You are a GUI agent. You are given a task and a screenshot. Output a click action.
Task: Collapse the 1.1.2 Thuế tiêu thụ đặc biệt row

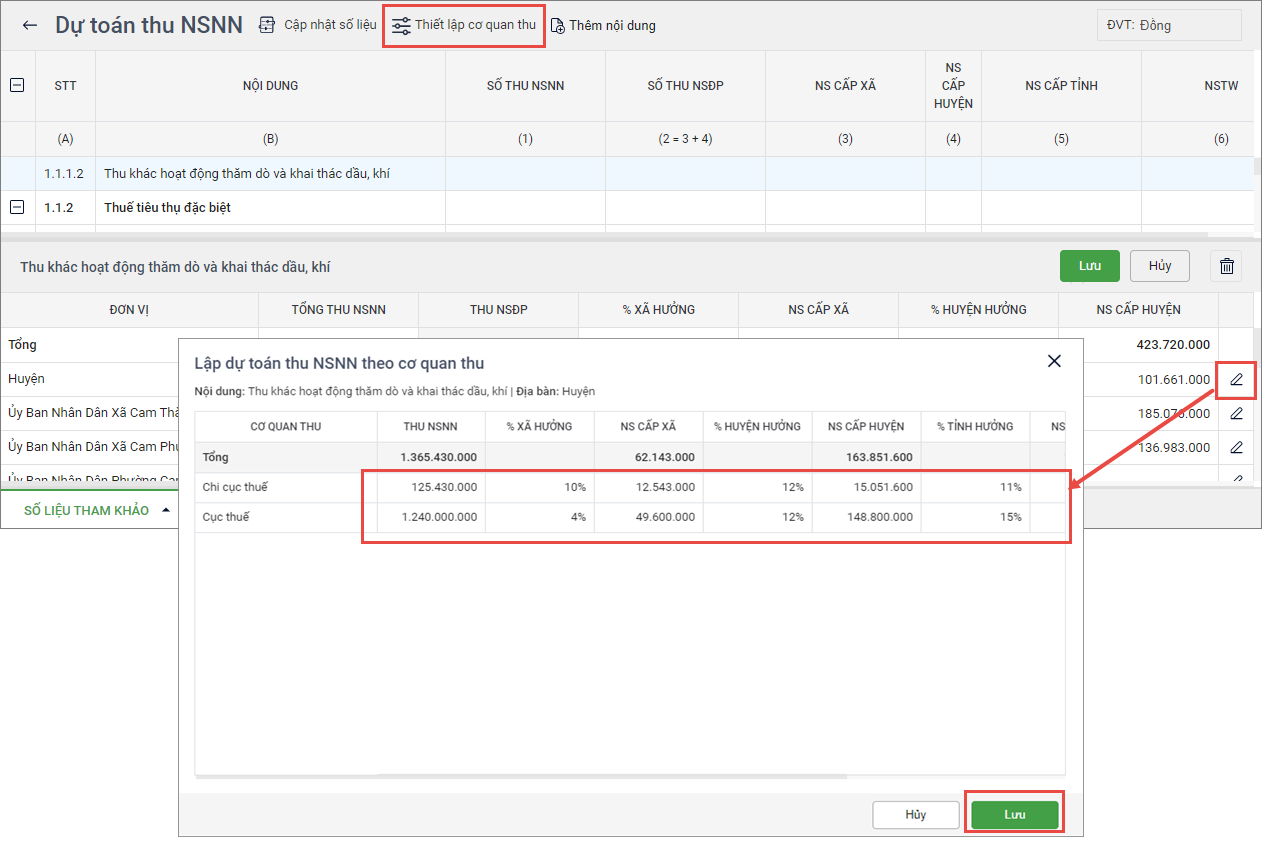coord(17,208)
